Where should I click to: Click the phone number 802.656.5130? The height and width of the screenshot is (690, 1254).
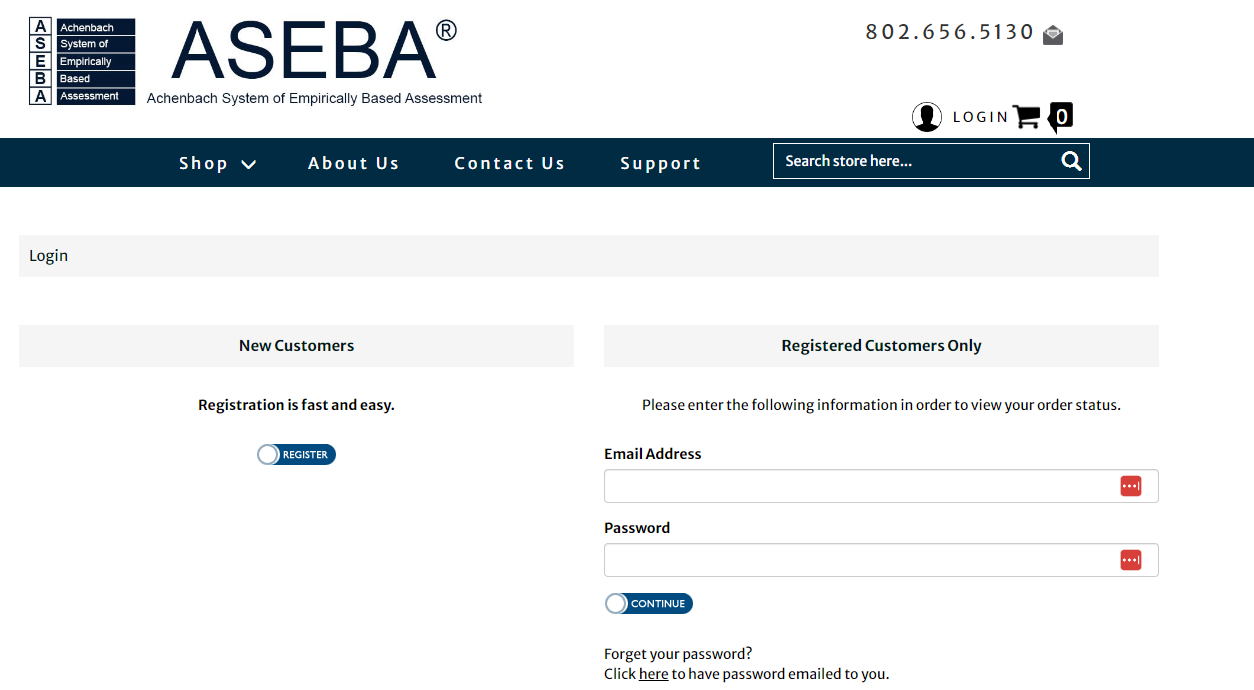coord(948,31)
